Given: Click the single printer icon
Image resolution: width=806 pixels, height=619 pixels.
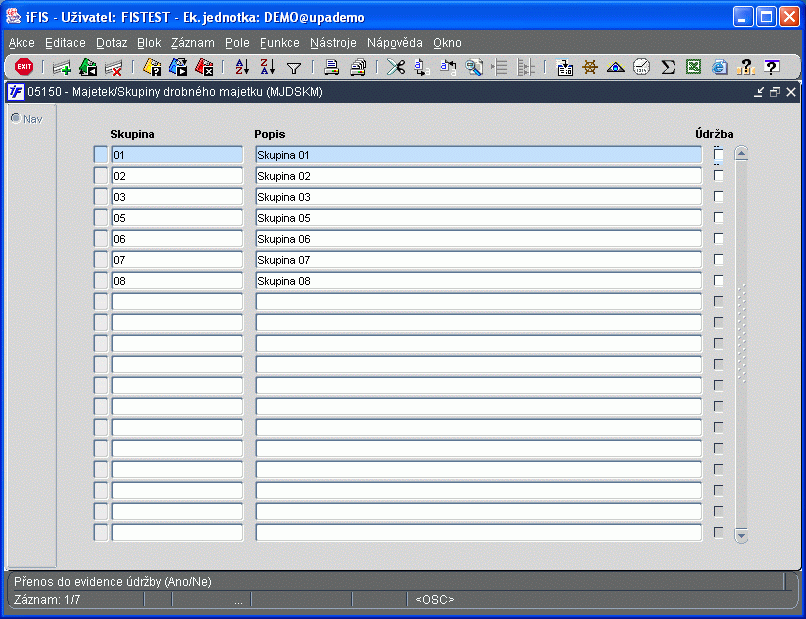Looking at the screenshot, I should [332, 67].
